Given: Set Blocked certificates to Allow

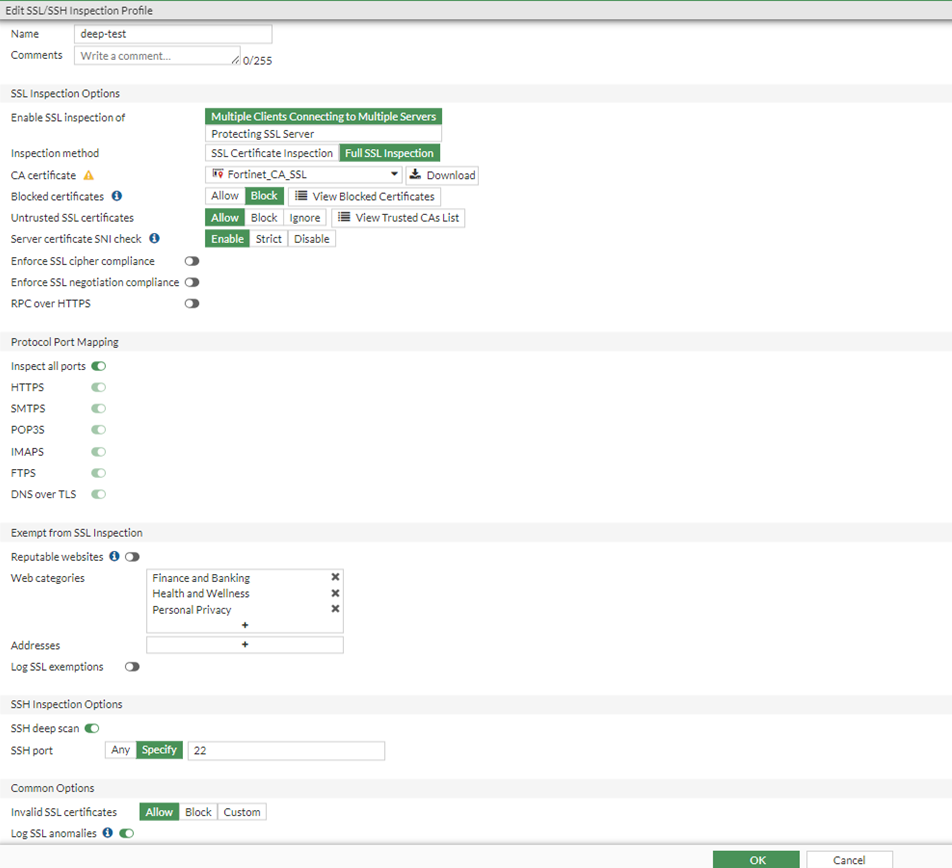Looking at the screenshot, I should [x=225, y=196].
